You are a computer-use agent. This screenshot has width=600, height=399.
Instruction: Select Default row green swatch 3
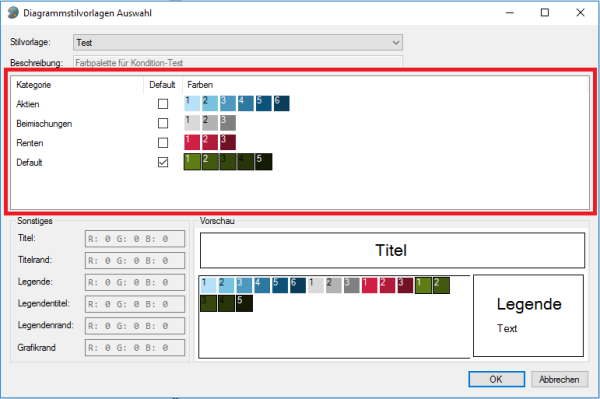click(x=228, y=162)
